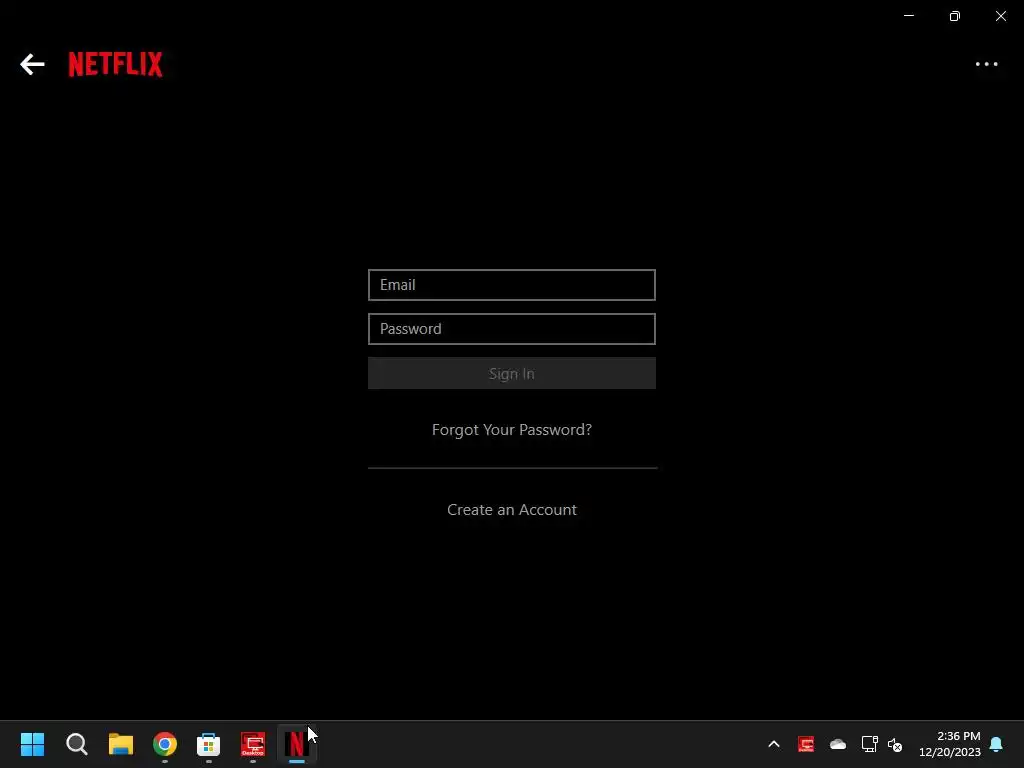
Task: Open the Create an Account link
Action: coord(511,509)
